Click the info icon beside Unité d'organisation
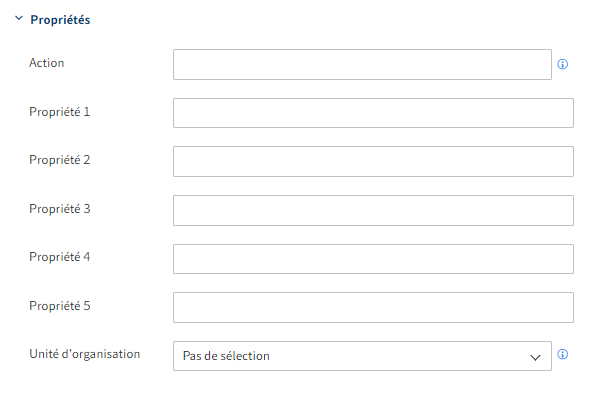This screenshot has width=590, height=395. coord(563,354)
